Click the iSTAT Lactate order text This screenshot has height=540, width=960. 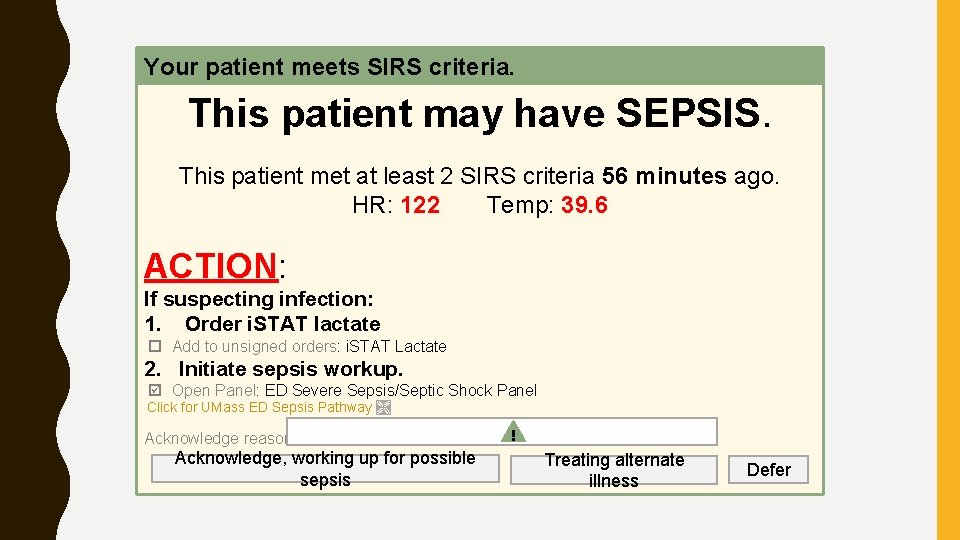click(x=396, y=346)
